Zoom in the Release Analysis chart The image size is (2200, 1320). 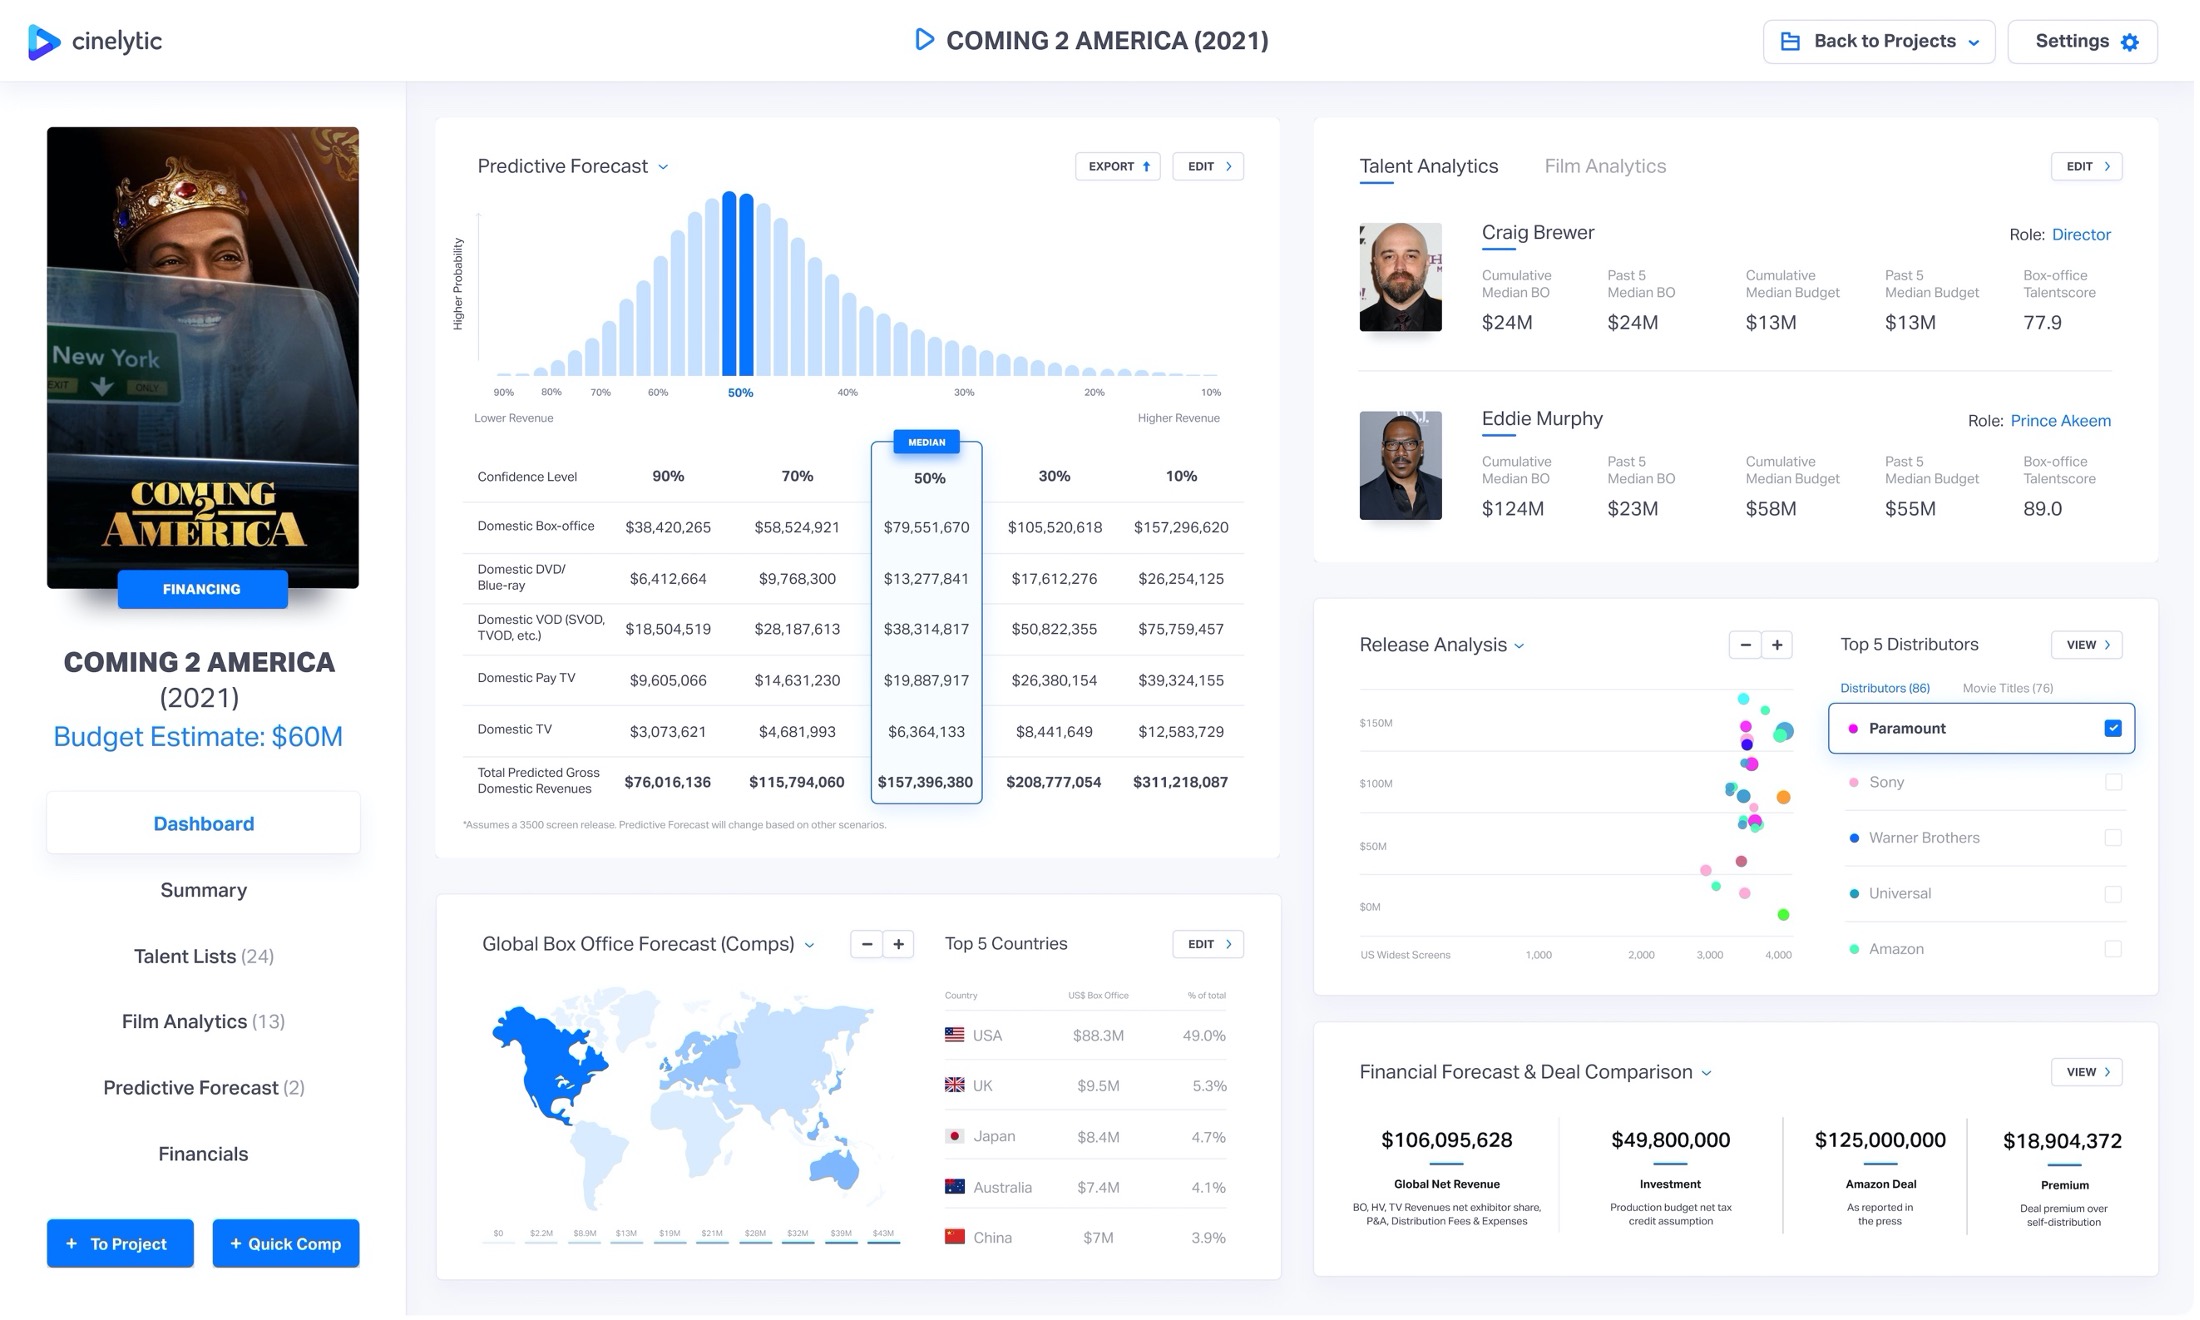pyautogui.click(x=1777, y=645)
